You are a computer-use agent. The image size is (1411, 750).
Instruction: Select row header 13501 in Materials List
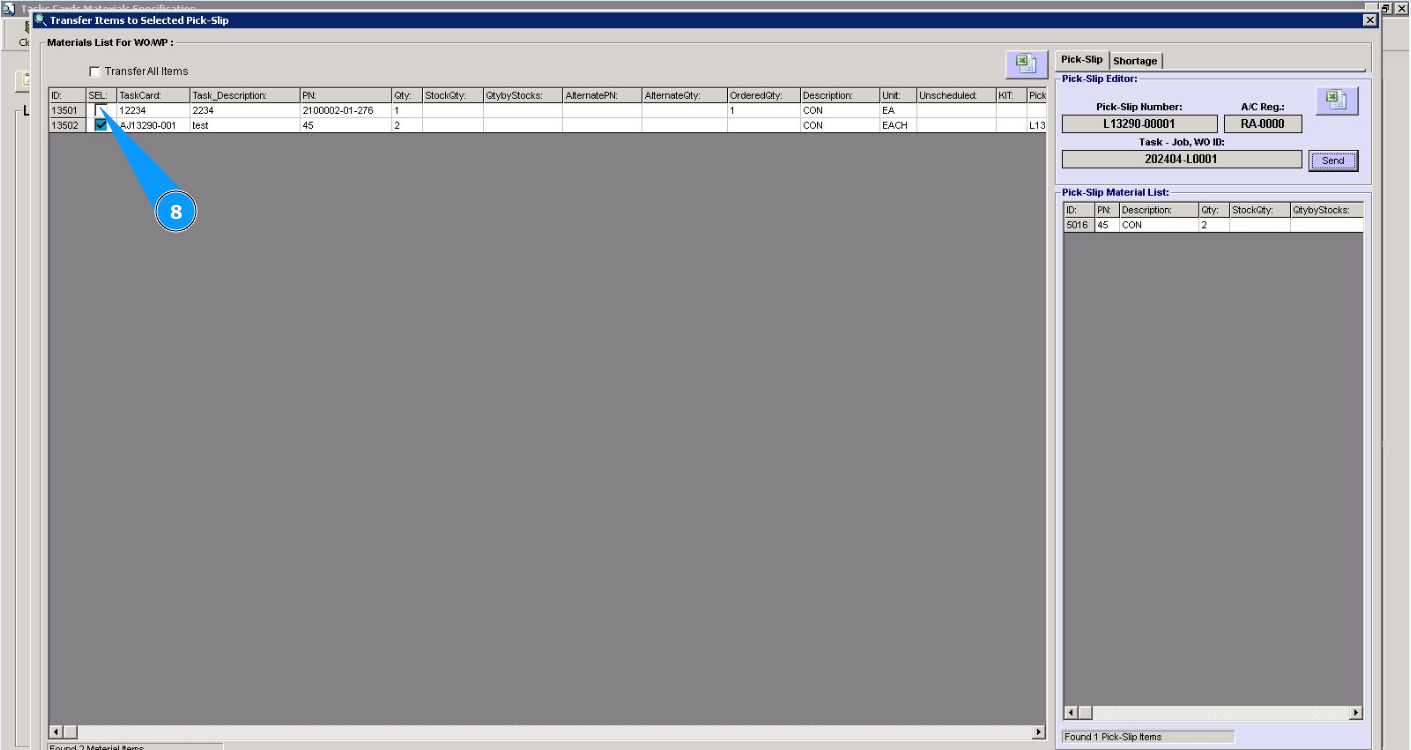67,110
